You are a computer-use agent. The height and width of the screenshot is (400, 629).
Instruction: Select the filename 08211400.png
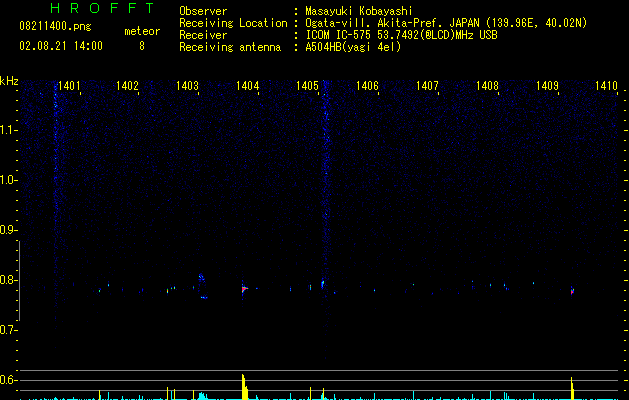click(x=55, y=27)
